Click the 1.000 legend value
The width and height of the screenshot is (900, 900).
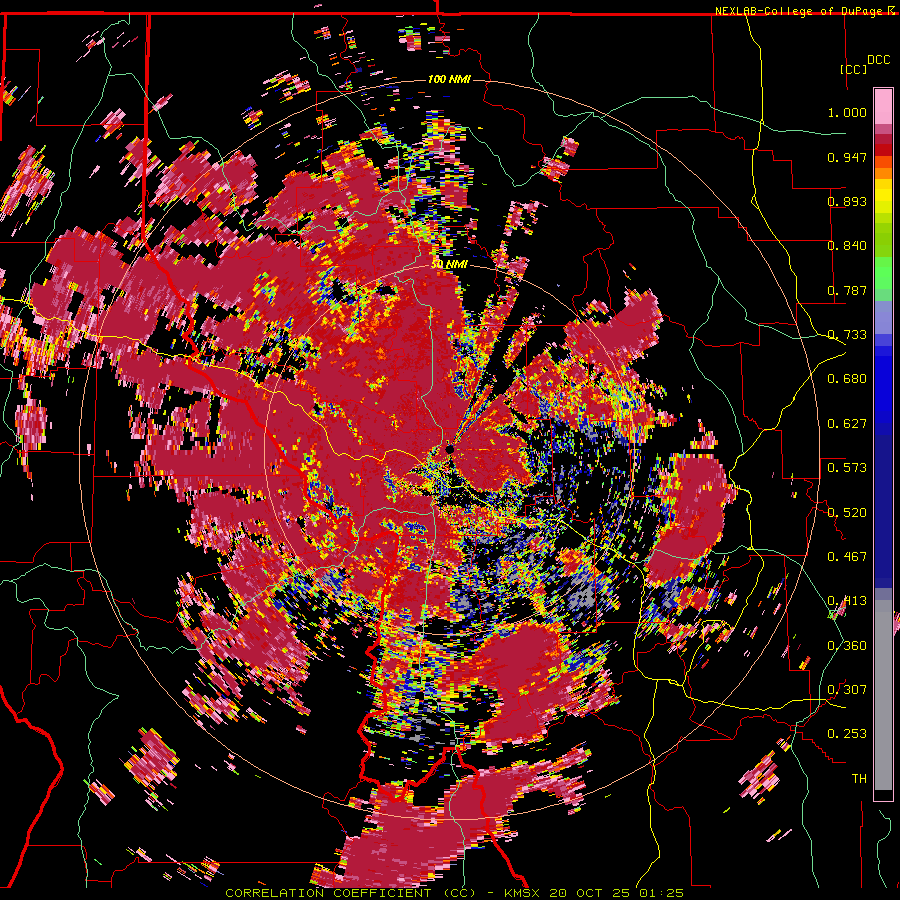[847, 112]
